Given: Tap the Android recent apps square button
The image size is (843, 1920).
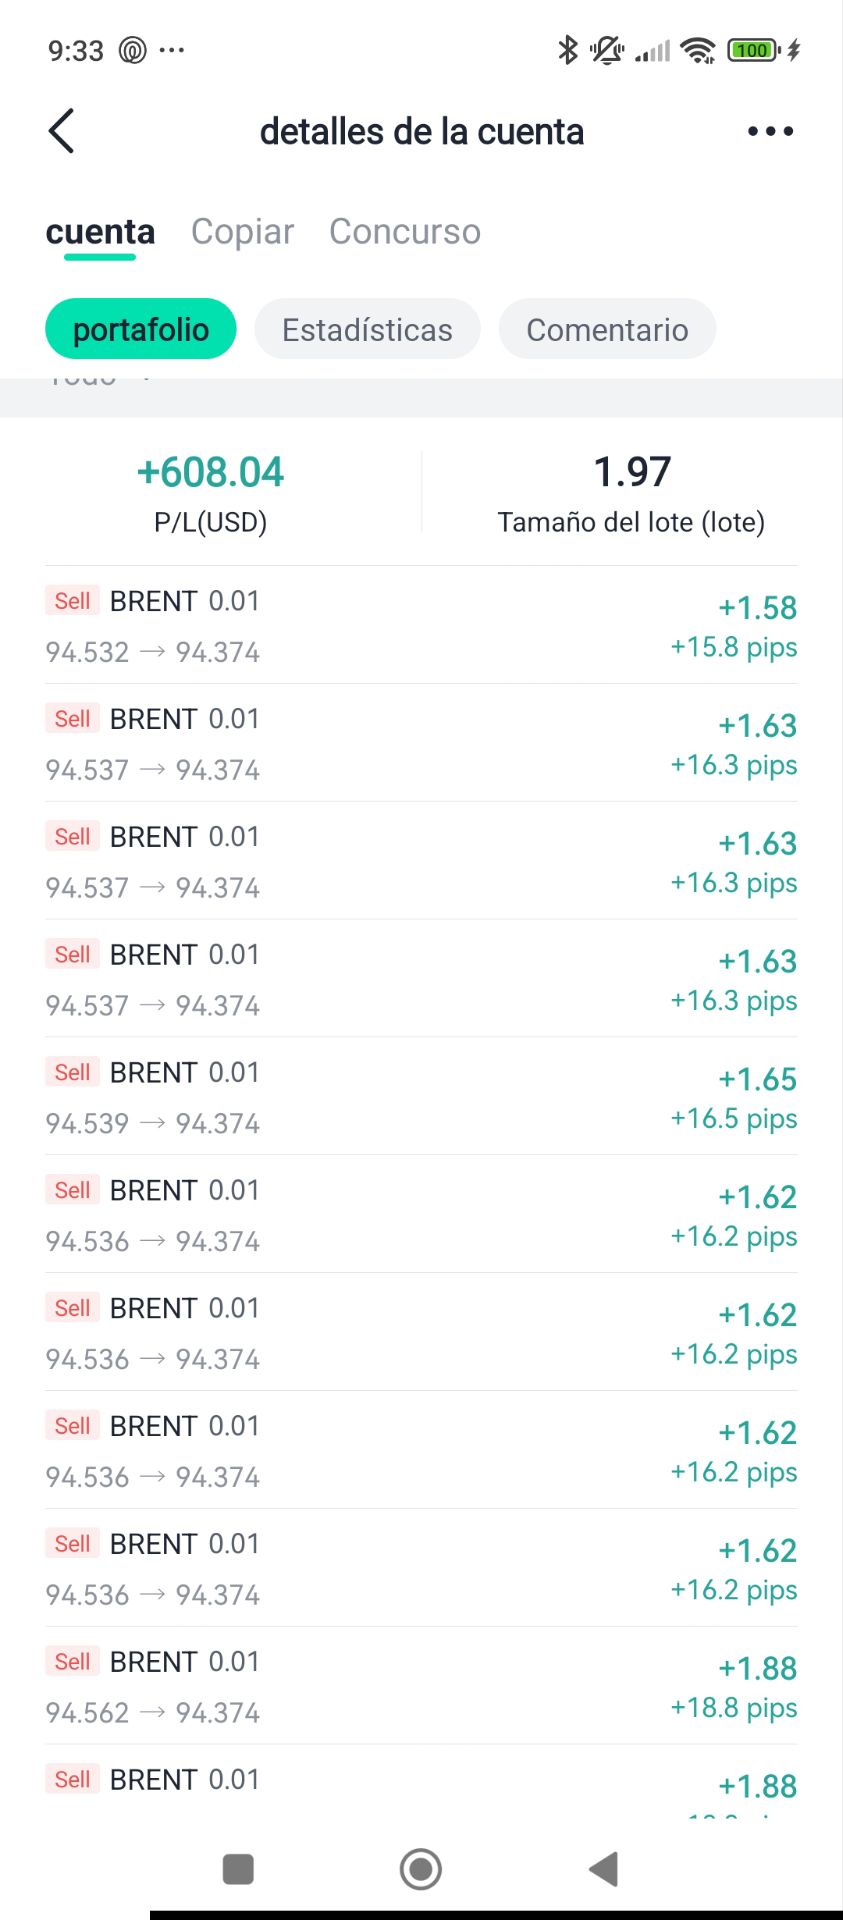Looking at the screenshot, I should (238, 1868).
